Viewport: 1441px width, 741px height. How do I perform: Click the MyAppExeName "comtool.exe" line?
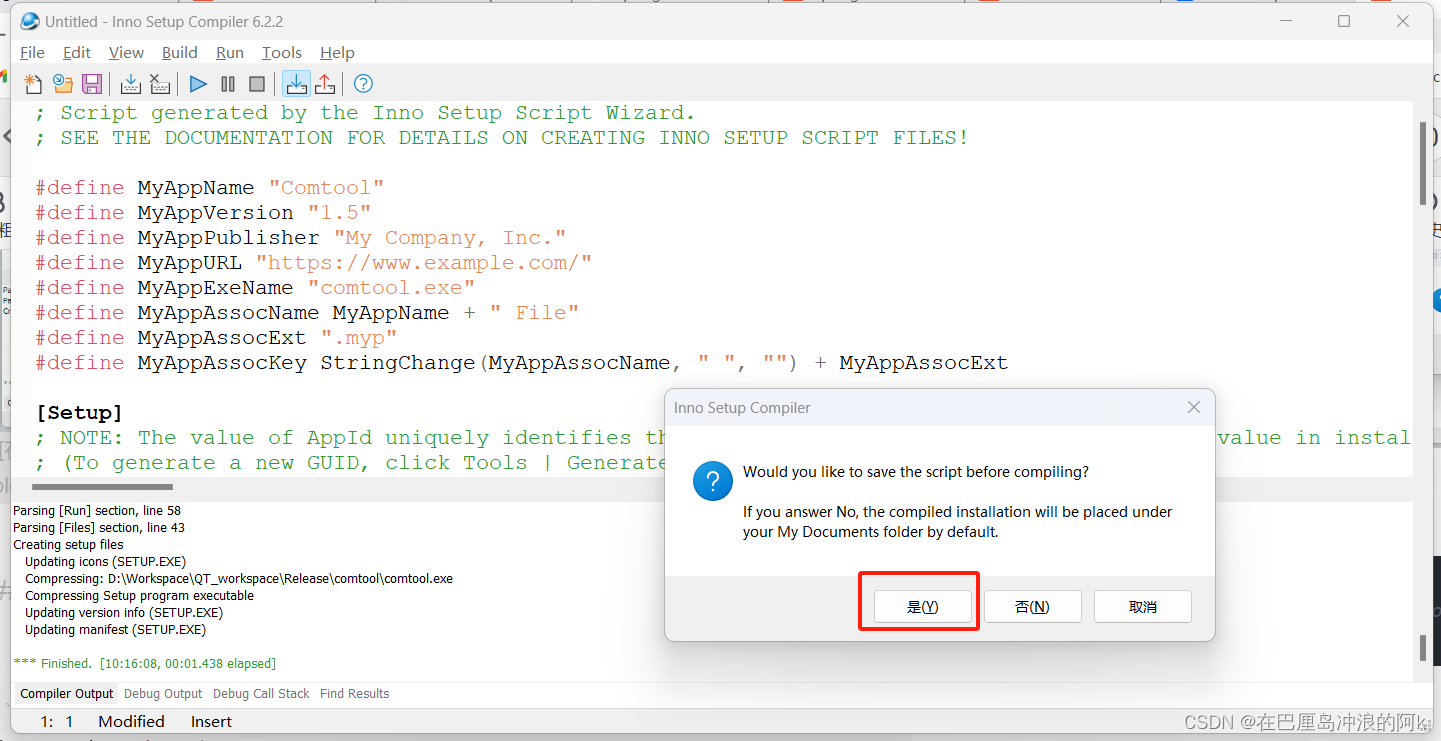[x=256, y=288]
